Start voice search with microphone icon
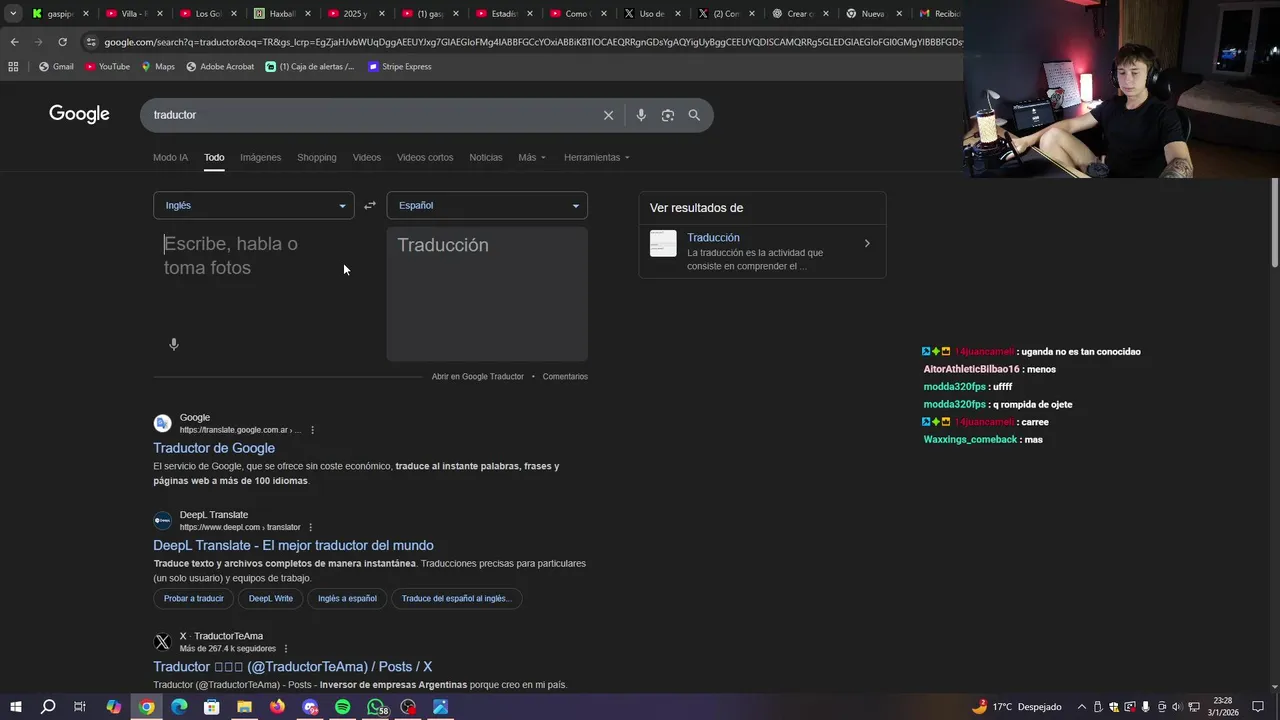The image size is (1280, 720). pyautogui.click(x=641, y=115)
